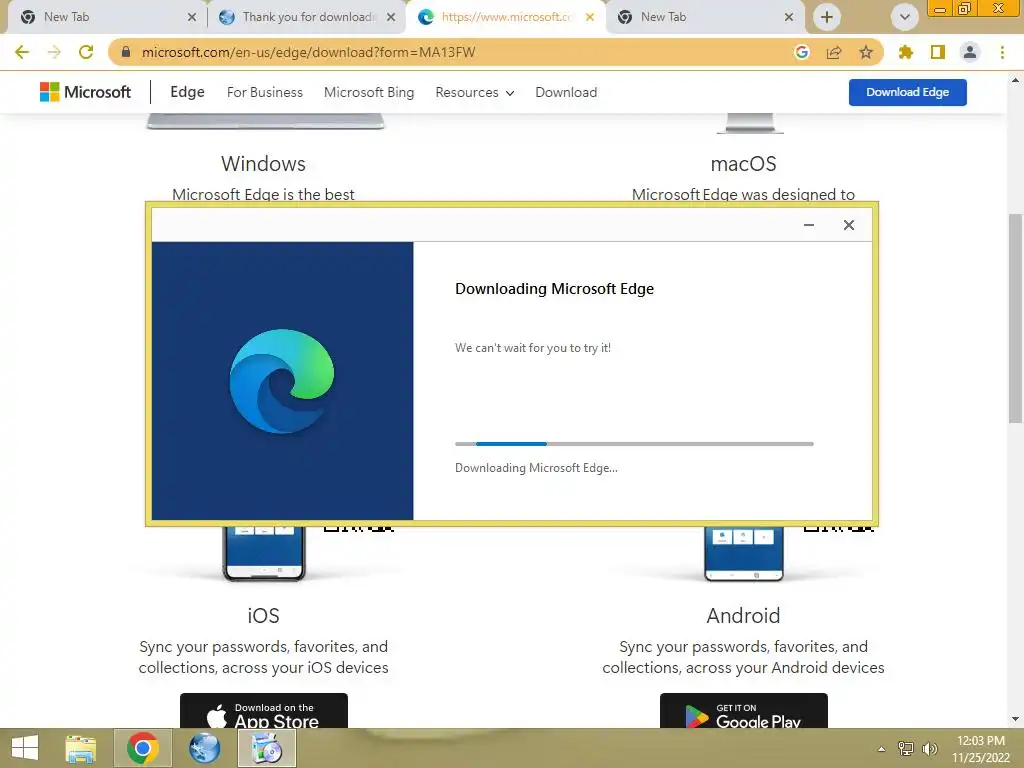The image size is (1024, 768).
Task: Close the last New Tab
Action: click(789, 17)
